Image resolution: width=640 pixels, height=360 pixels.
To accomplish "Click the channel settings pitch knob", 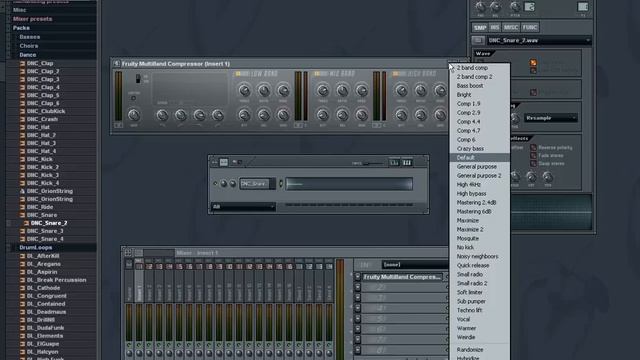I will tap(515, 7).
